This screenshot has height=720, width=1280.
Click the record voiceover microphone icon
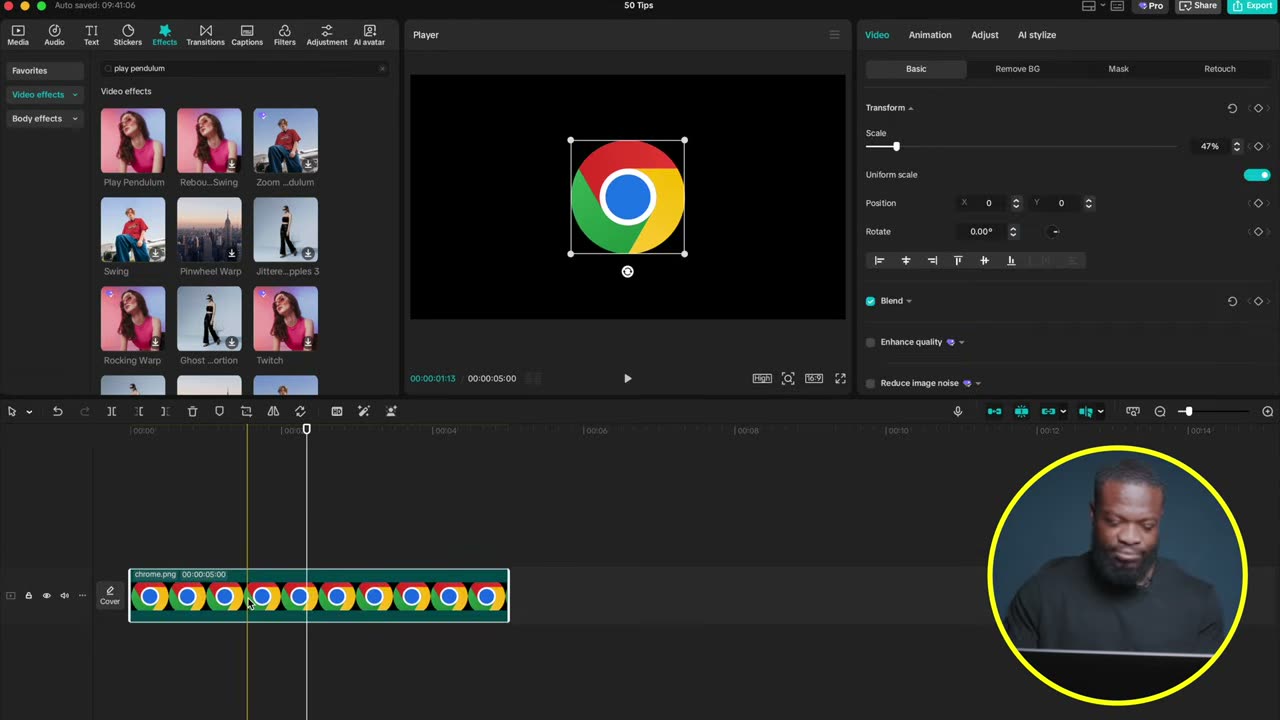pyautogui.click(x=957, y=411)
